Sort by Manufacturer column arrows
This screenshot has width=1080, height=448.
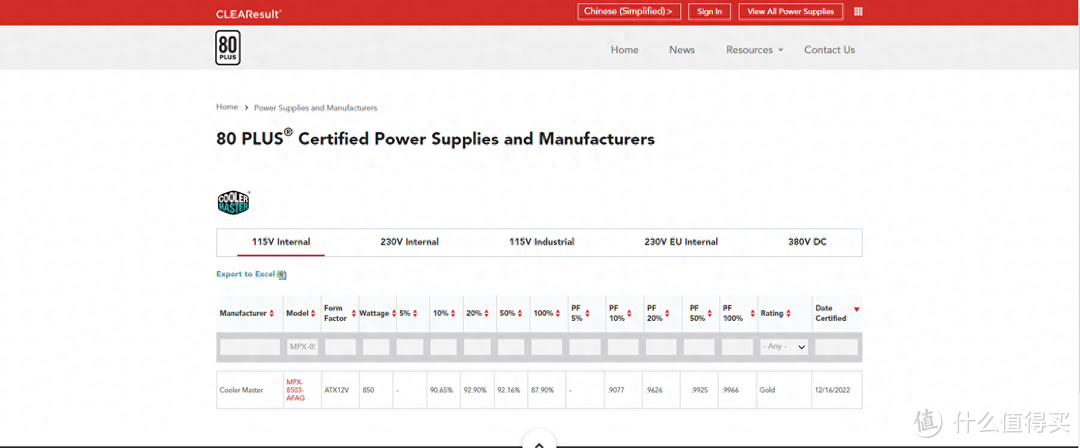pyautogui.click(x=271, y=314)
